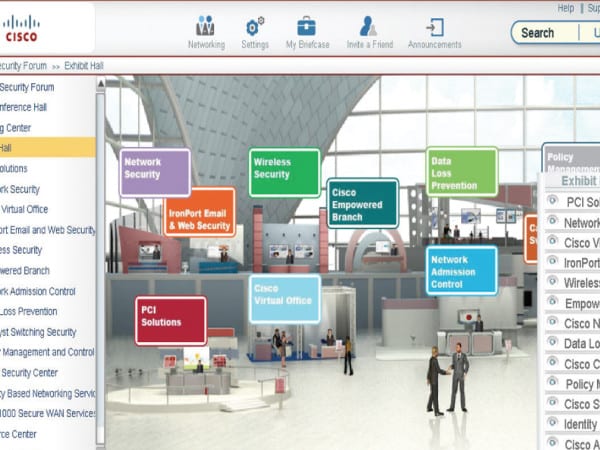This screenshot has width=600, height=450.
Task: Click the Wireless exhibit list icon
Action: (552, 281)
